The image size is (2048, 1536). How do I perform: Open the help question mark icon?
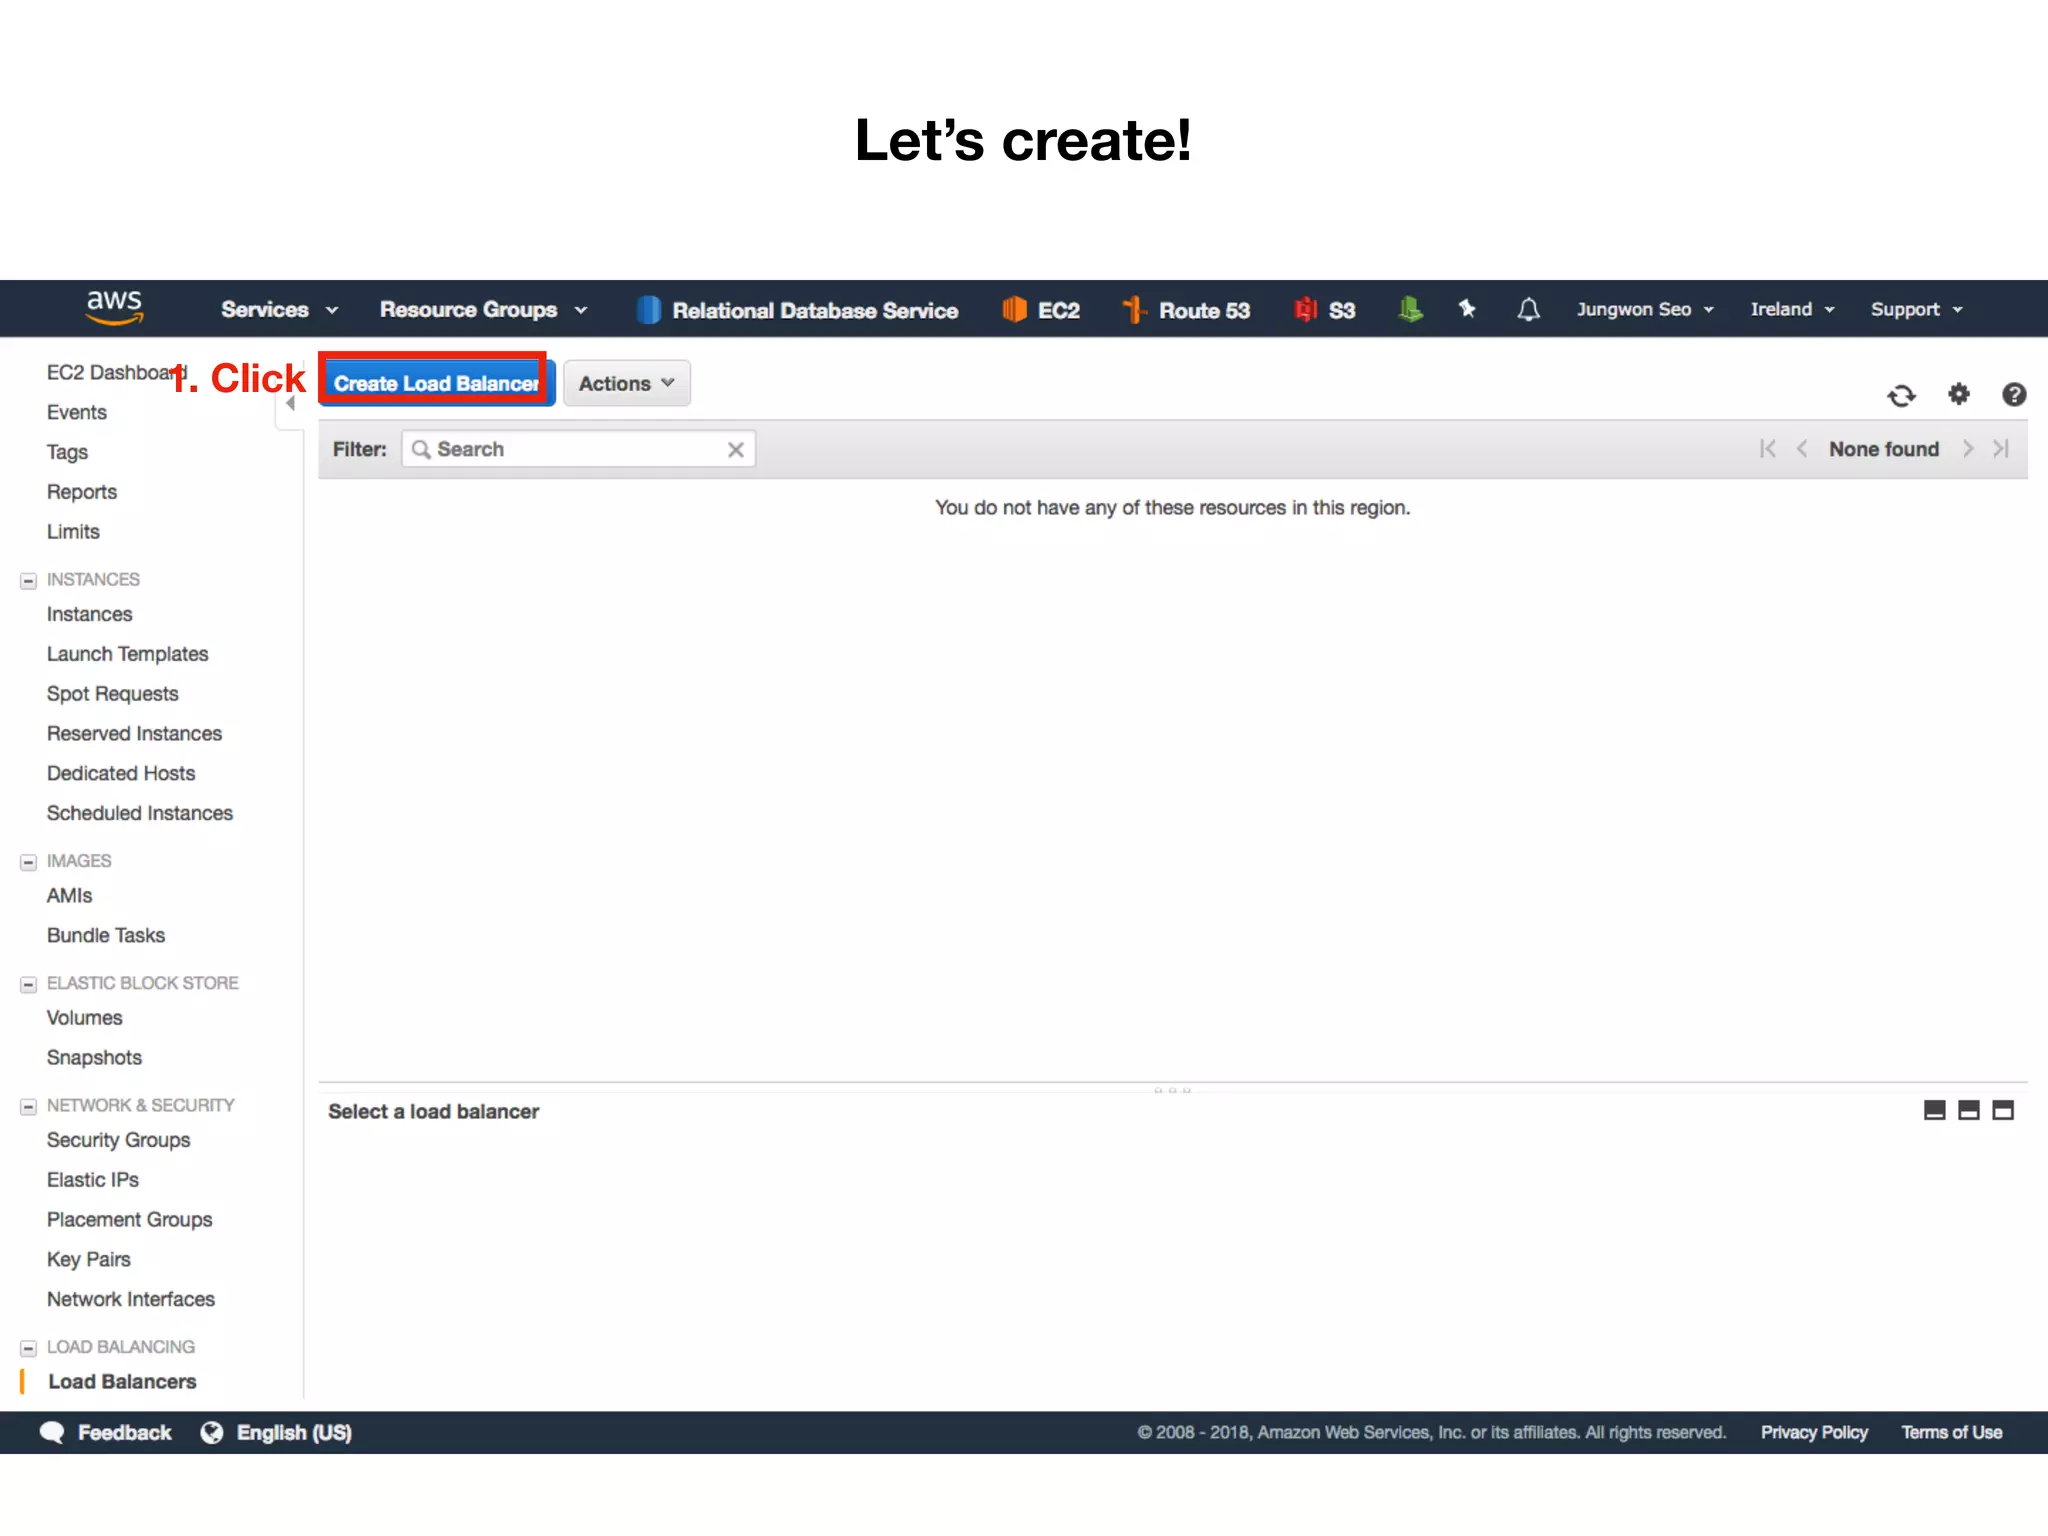[2014, 394]
